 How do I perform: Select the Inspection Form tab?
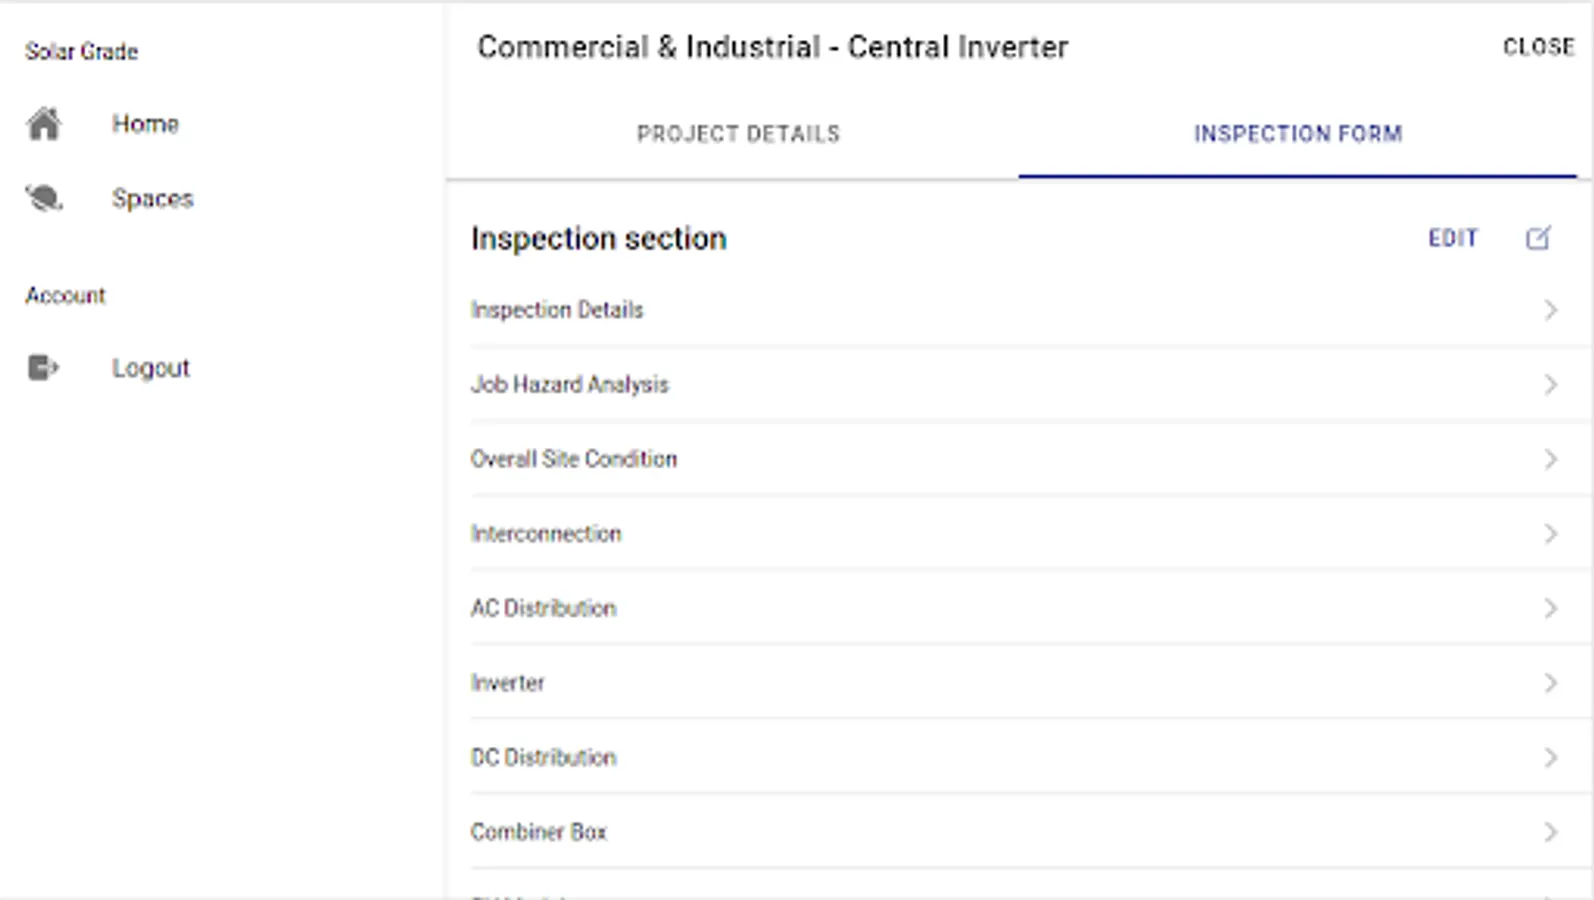point(1297,134)
